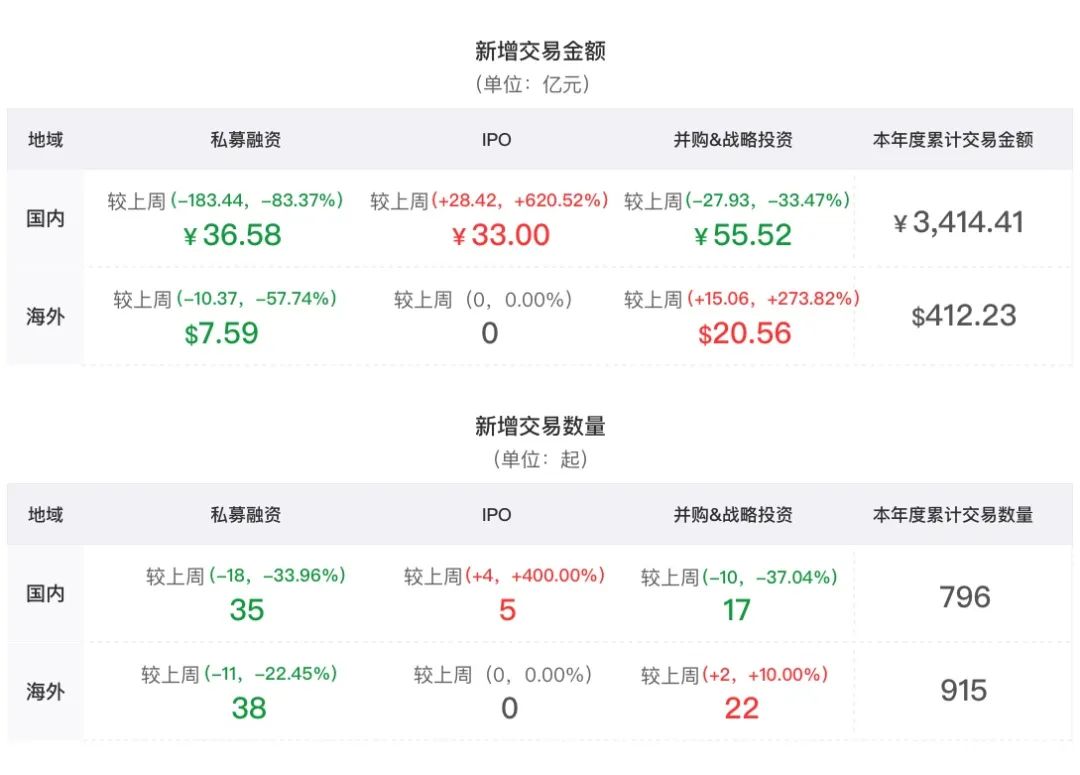Click 本年度累计交易数量 column header
This screenshot has height=775, width=1080.
(x=953, y=515)
